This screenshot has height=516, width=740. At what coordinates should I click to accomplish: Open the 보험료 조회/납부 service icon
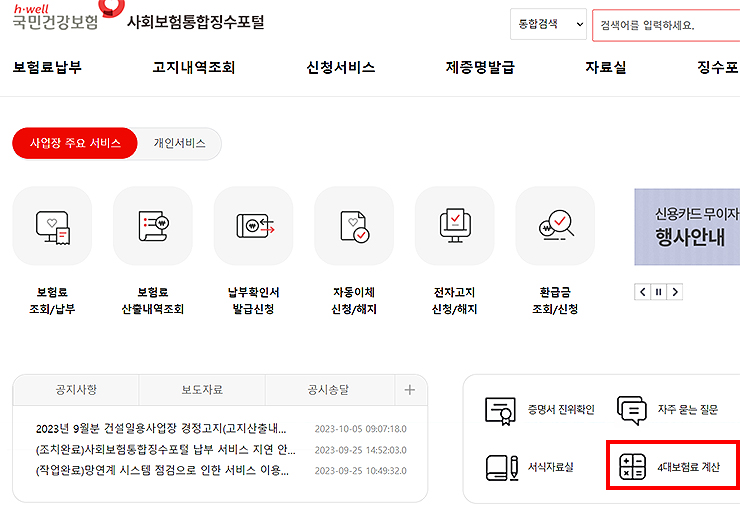click(52, 226)
